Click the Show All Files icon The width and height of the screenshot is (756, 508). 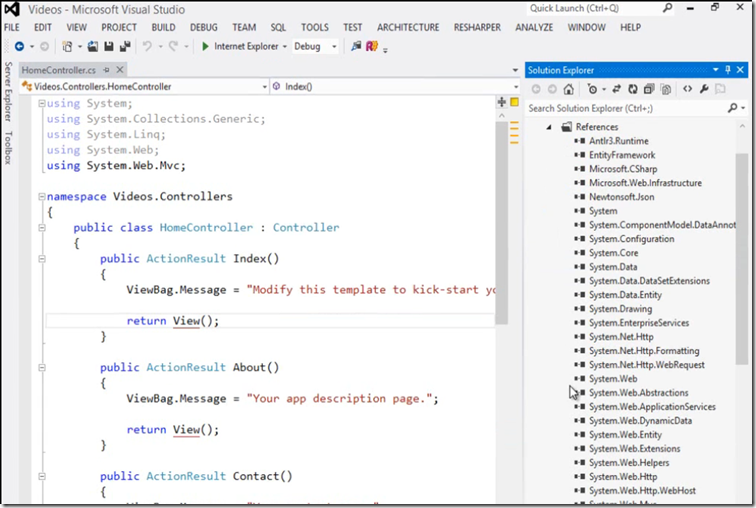tap(666, 89)
